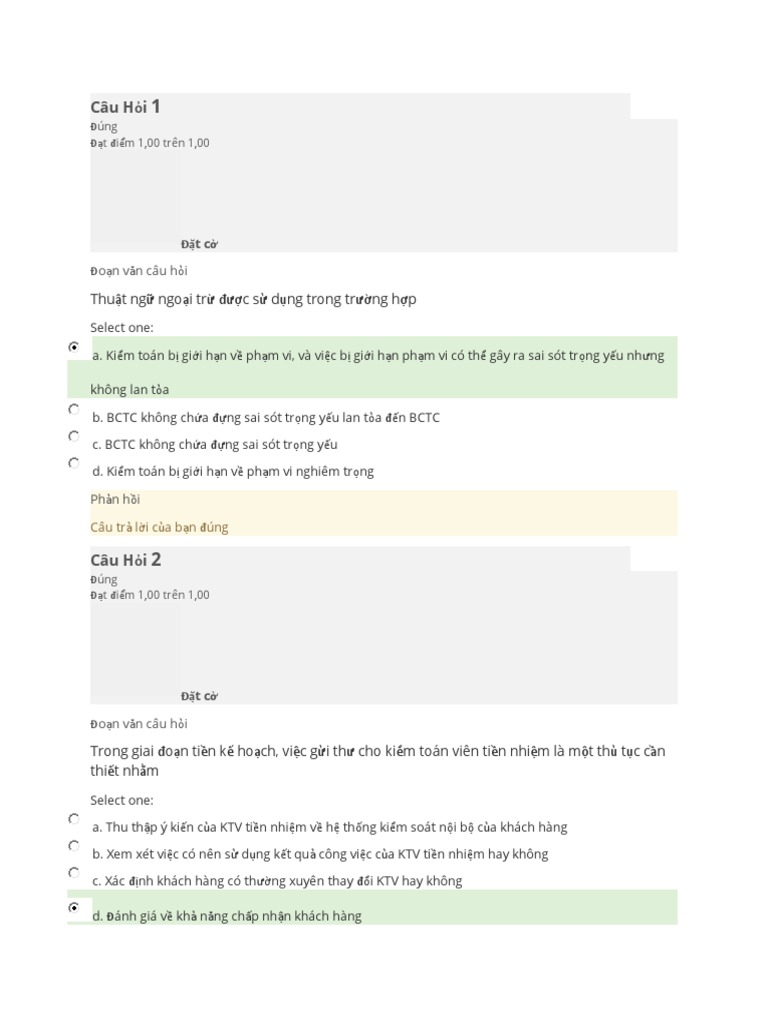Select radio for 'Kiểm toán bị giới hạn về phạm vi nghiêm trọng'
The image size is (768, 1024).
point(74,463)
